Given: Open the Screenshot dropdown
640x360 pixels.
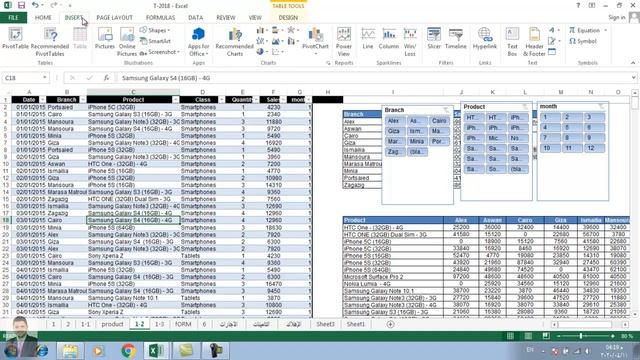Looking at the screenshot, I should (x=160, y=52).
